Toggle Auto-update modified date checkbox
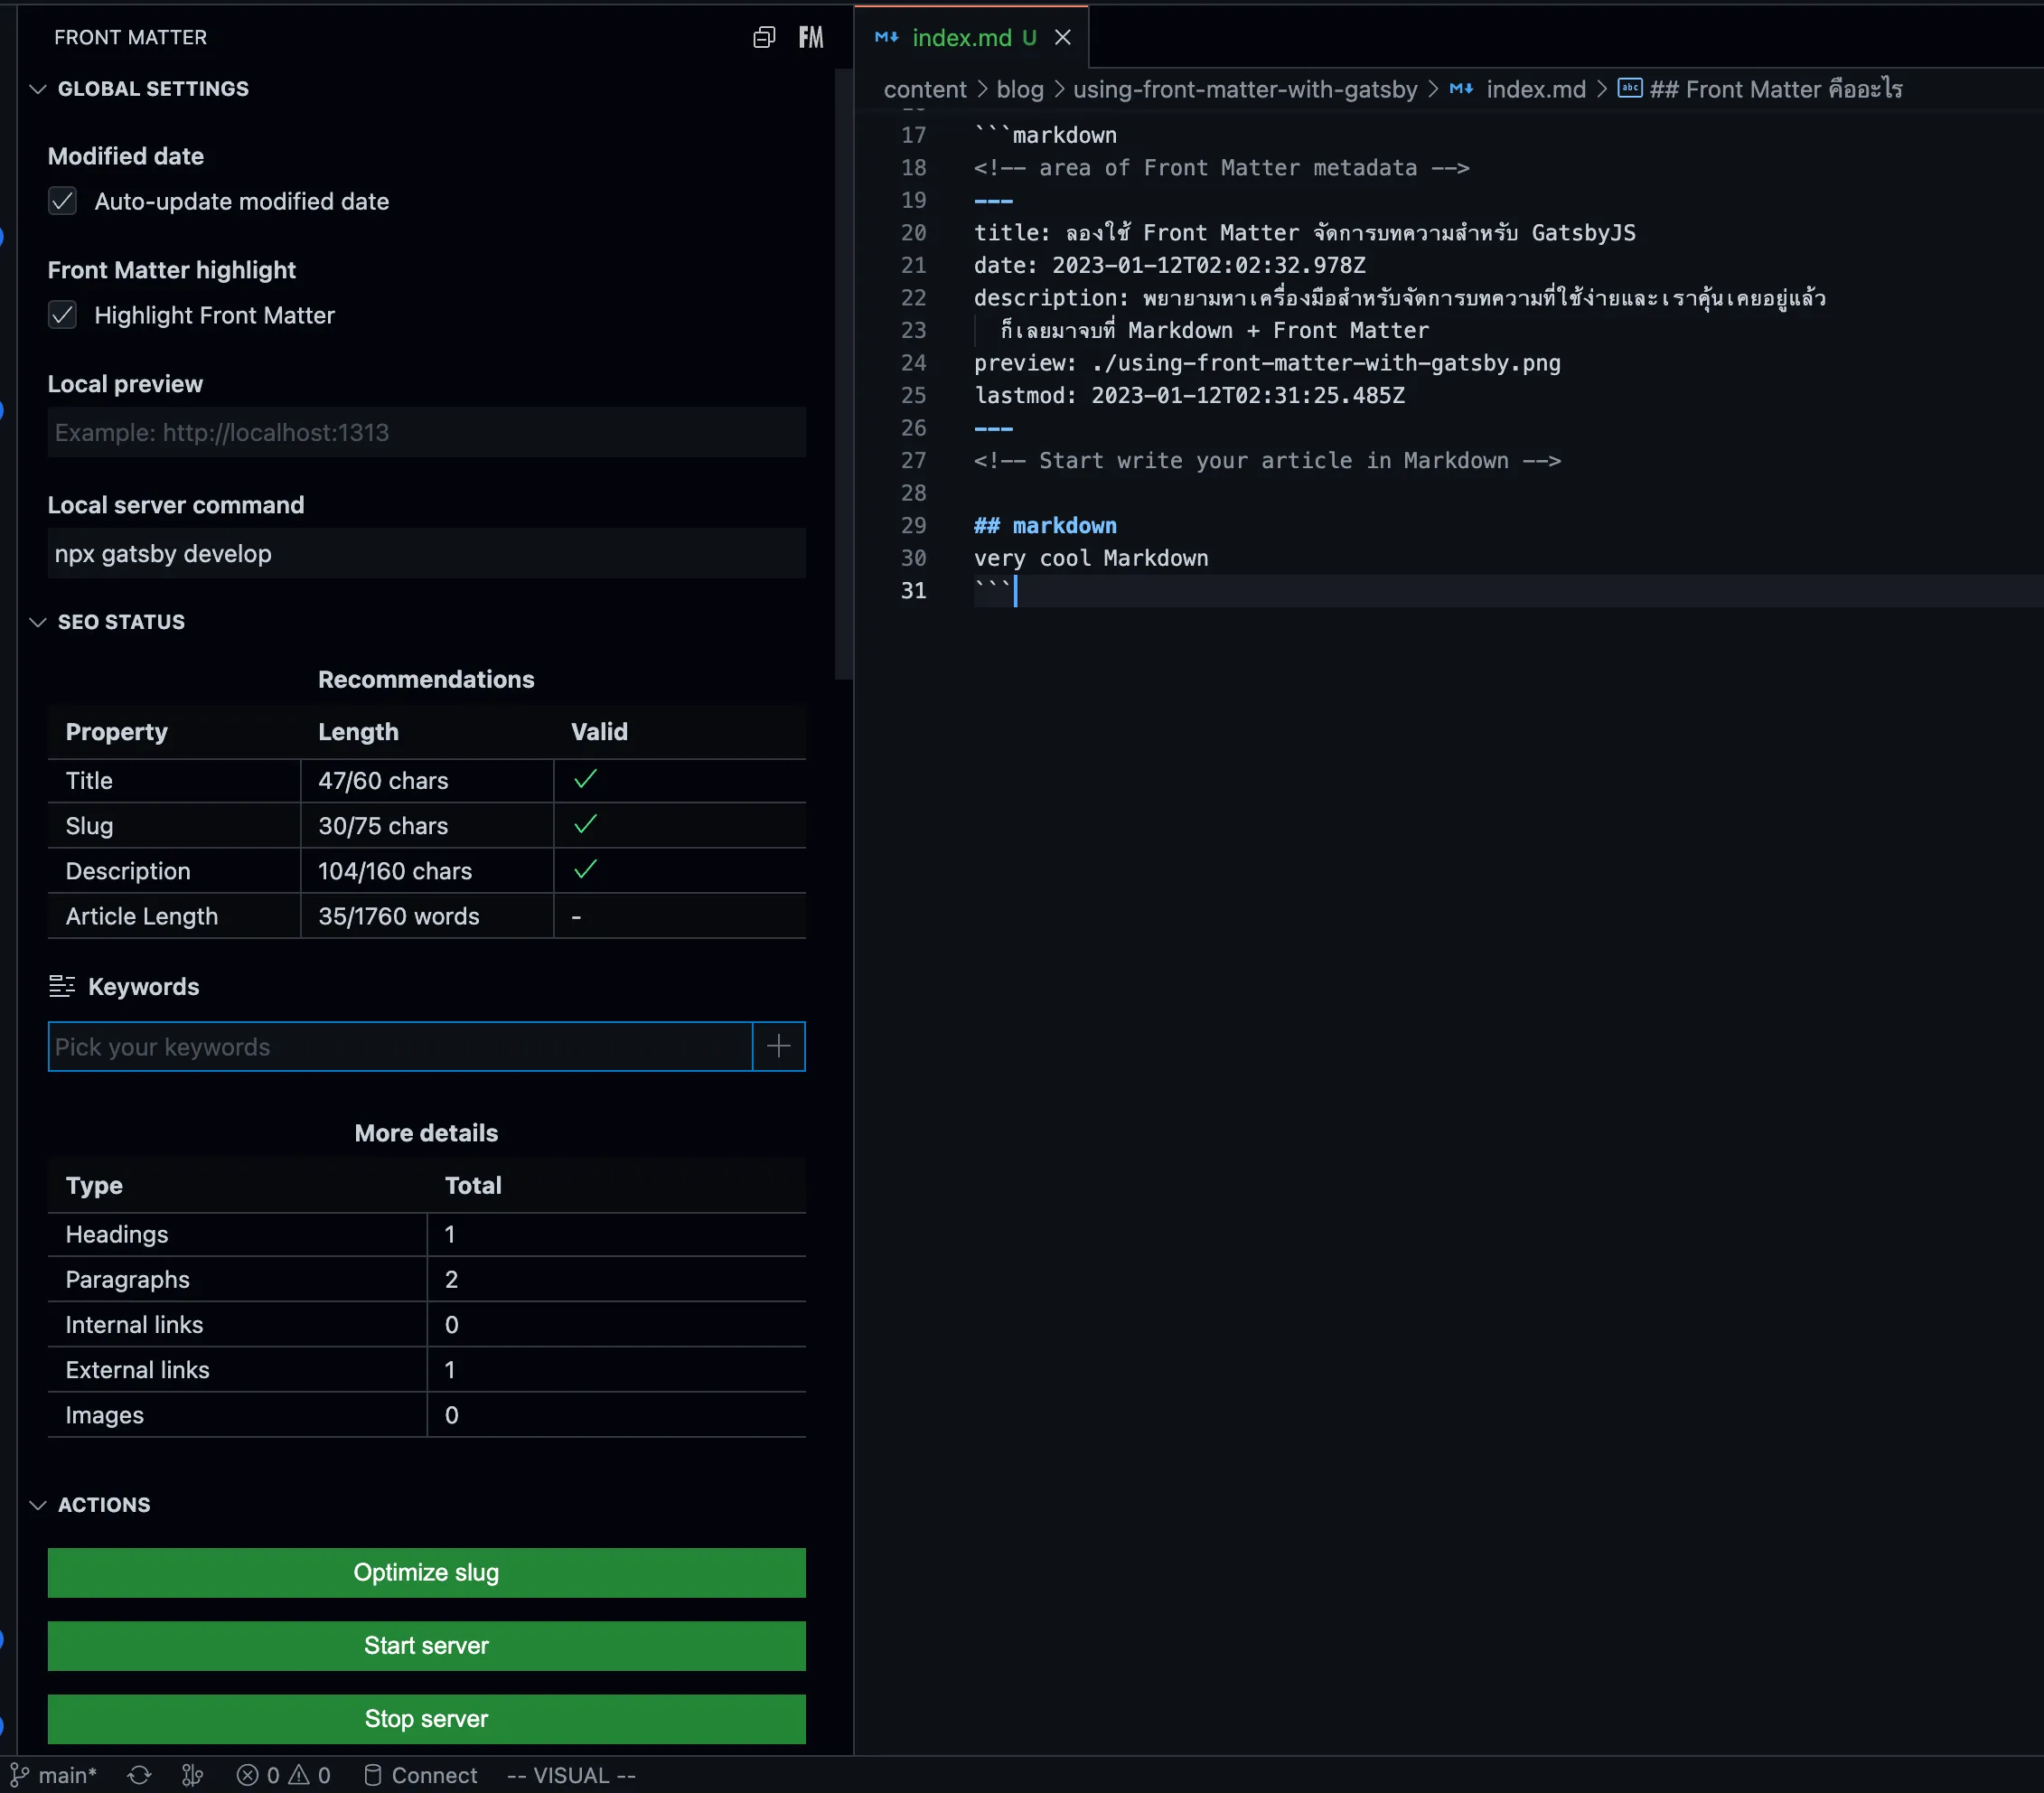The width and height of the screenshot is (2044, 1793). click(63, 201)
